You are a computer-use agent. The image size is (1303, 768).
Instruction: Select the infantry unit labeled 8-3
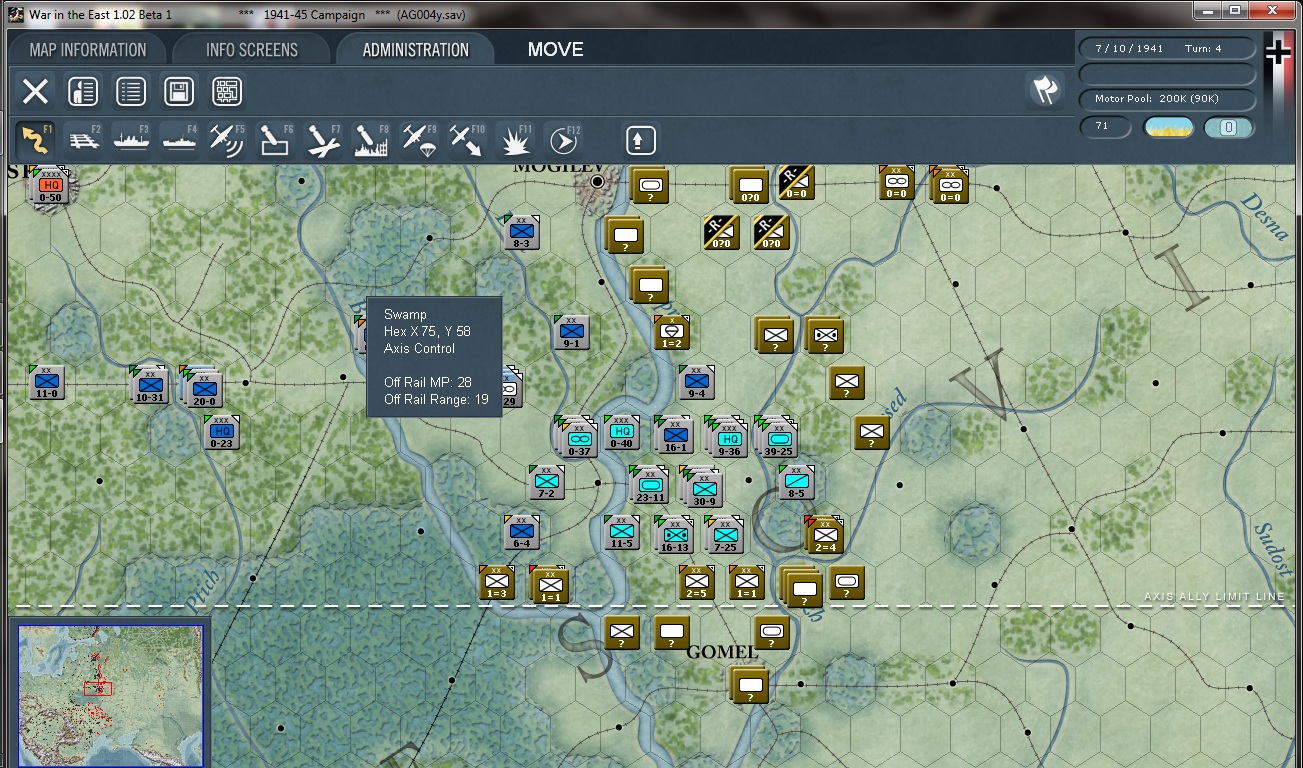pyautogui.click(x=521, y=232)
